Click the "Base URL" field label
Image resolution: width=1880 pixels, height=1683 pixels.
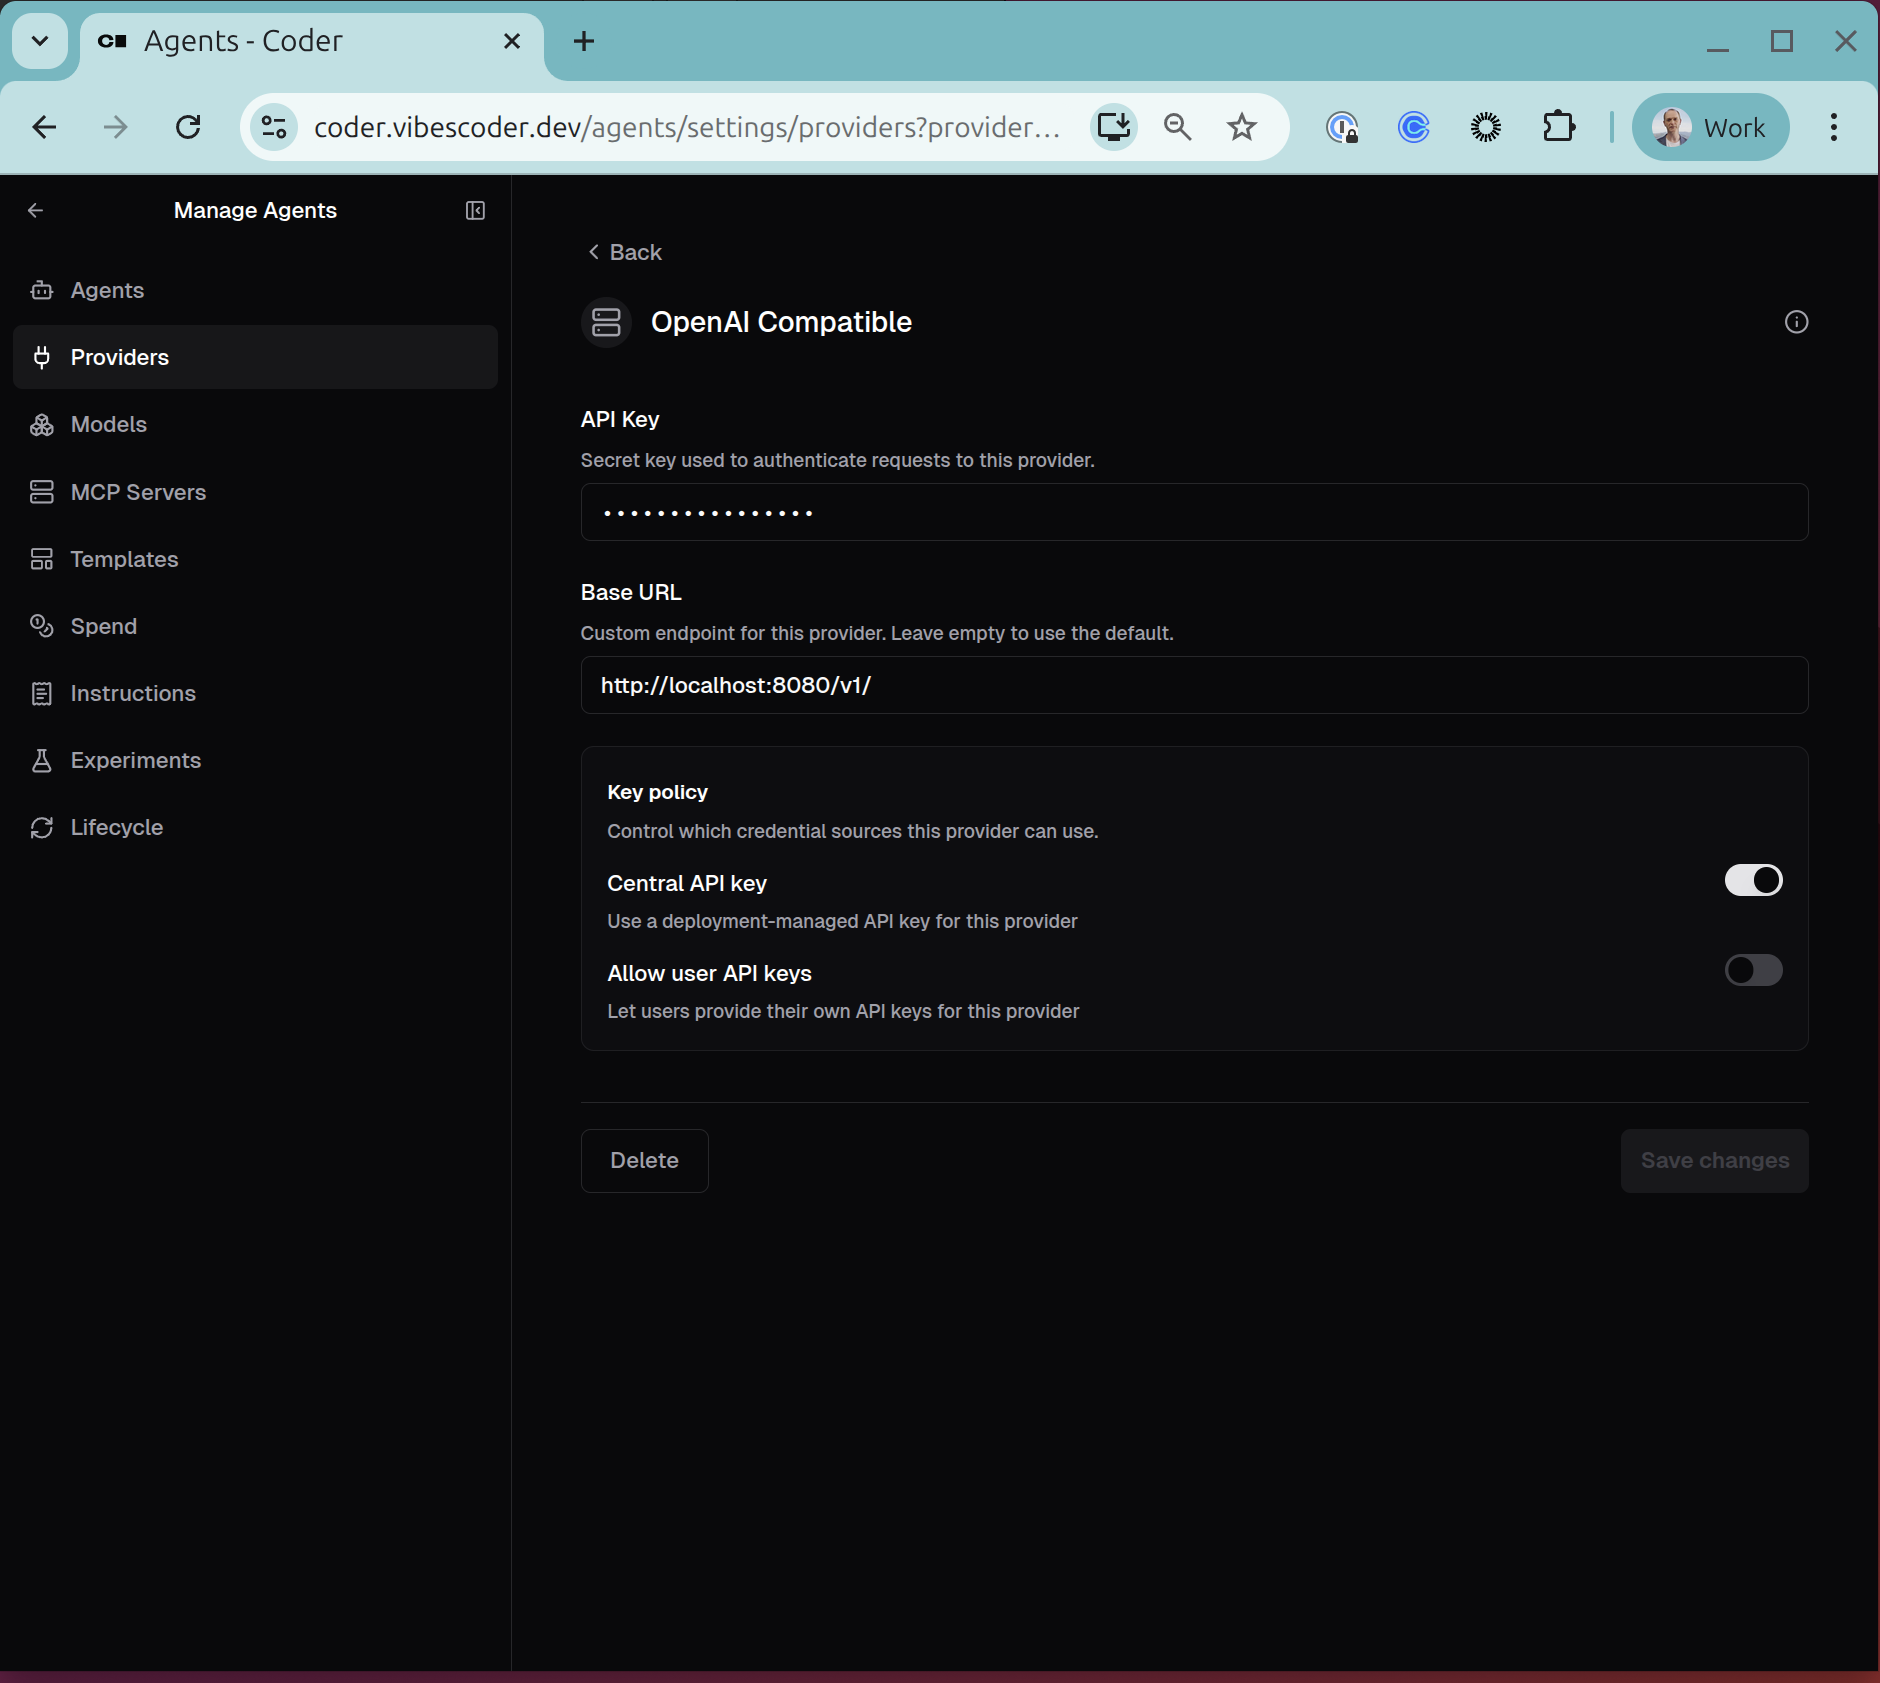(x=631, y=592)
